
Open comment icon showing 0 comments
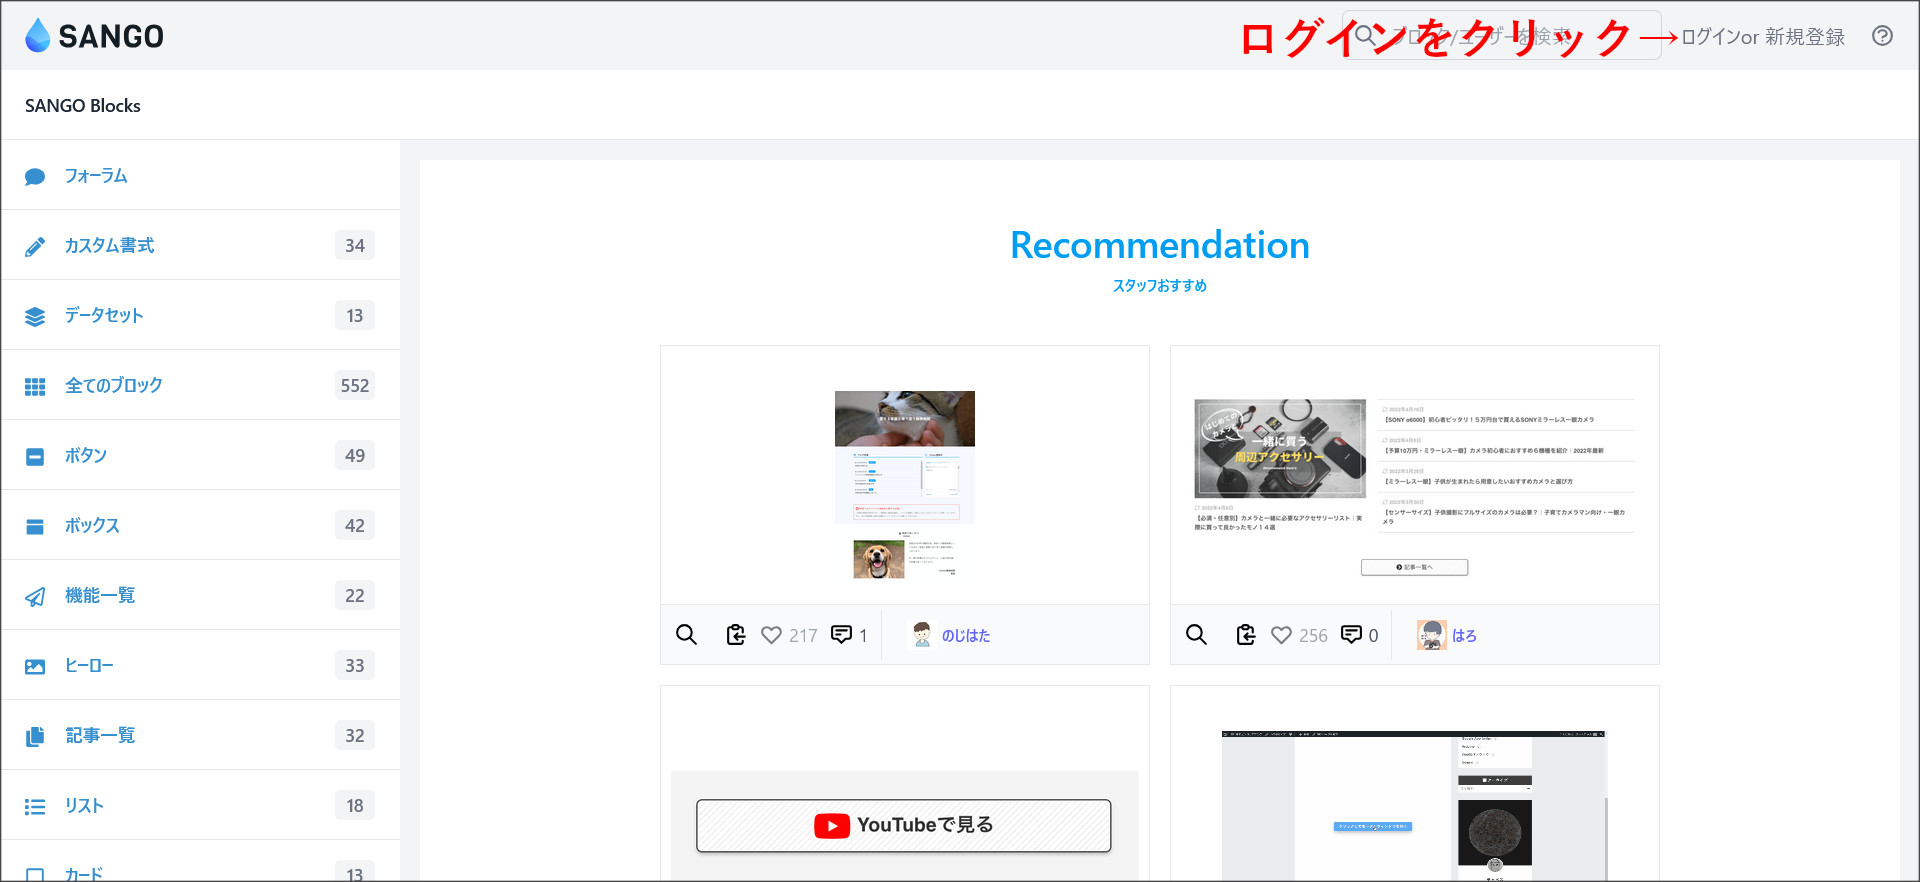click(x=1351, y=635)
